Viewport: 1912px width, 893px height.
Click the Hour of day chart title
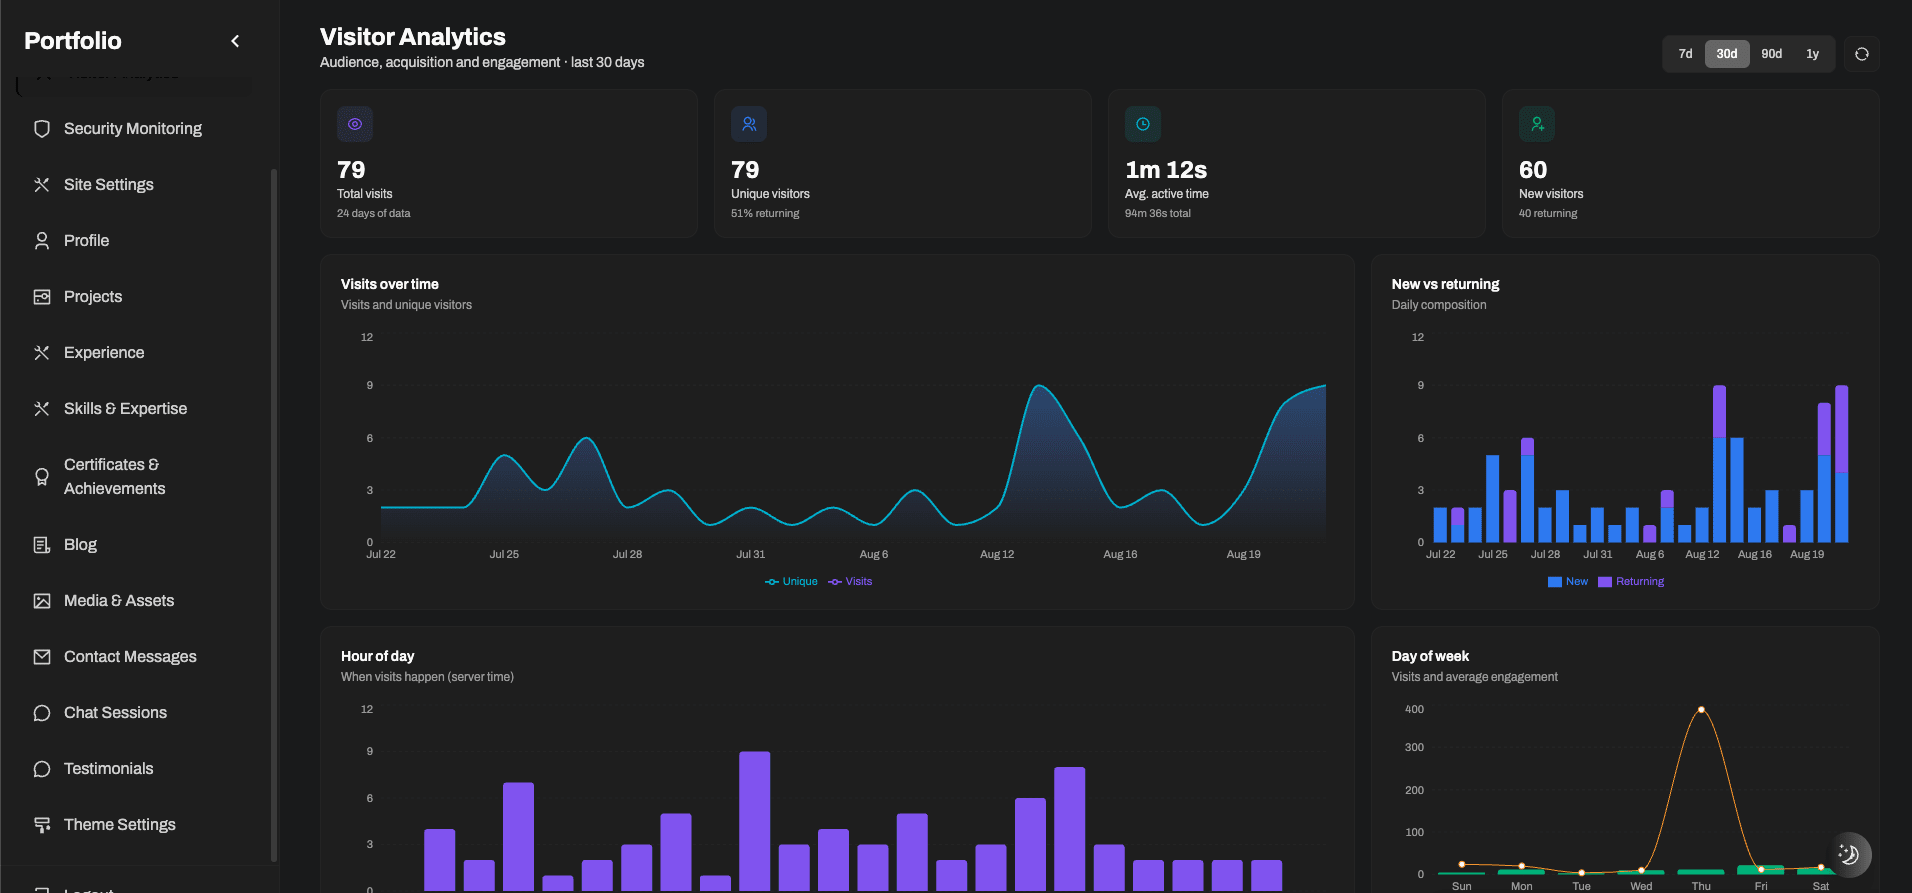(378, 657)
